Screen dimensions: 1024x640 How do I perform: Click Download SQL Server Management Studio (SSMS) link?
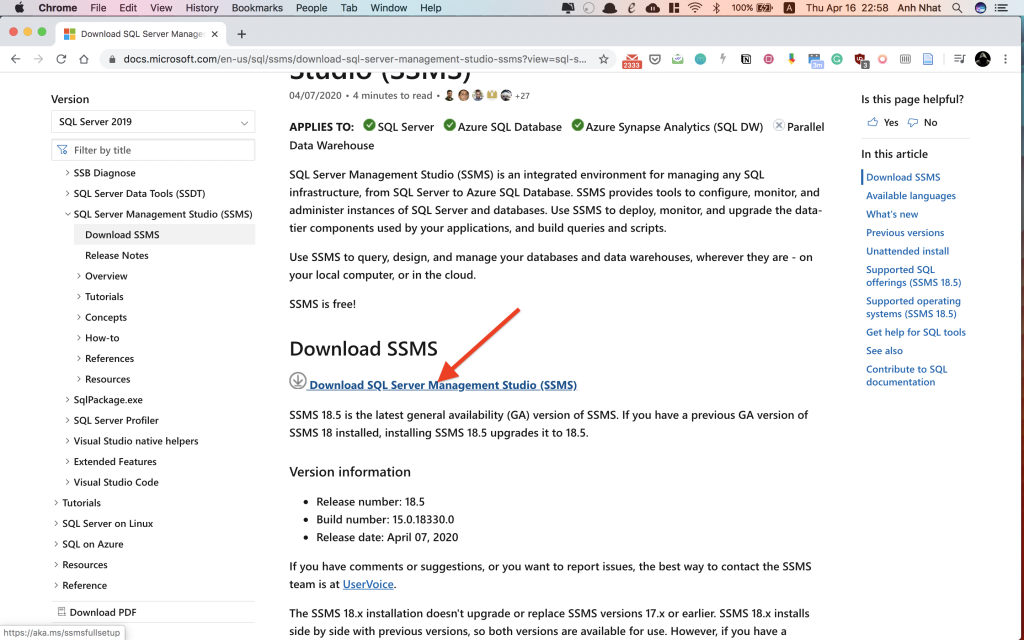pyautogui.click(x=443, y=385)
